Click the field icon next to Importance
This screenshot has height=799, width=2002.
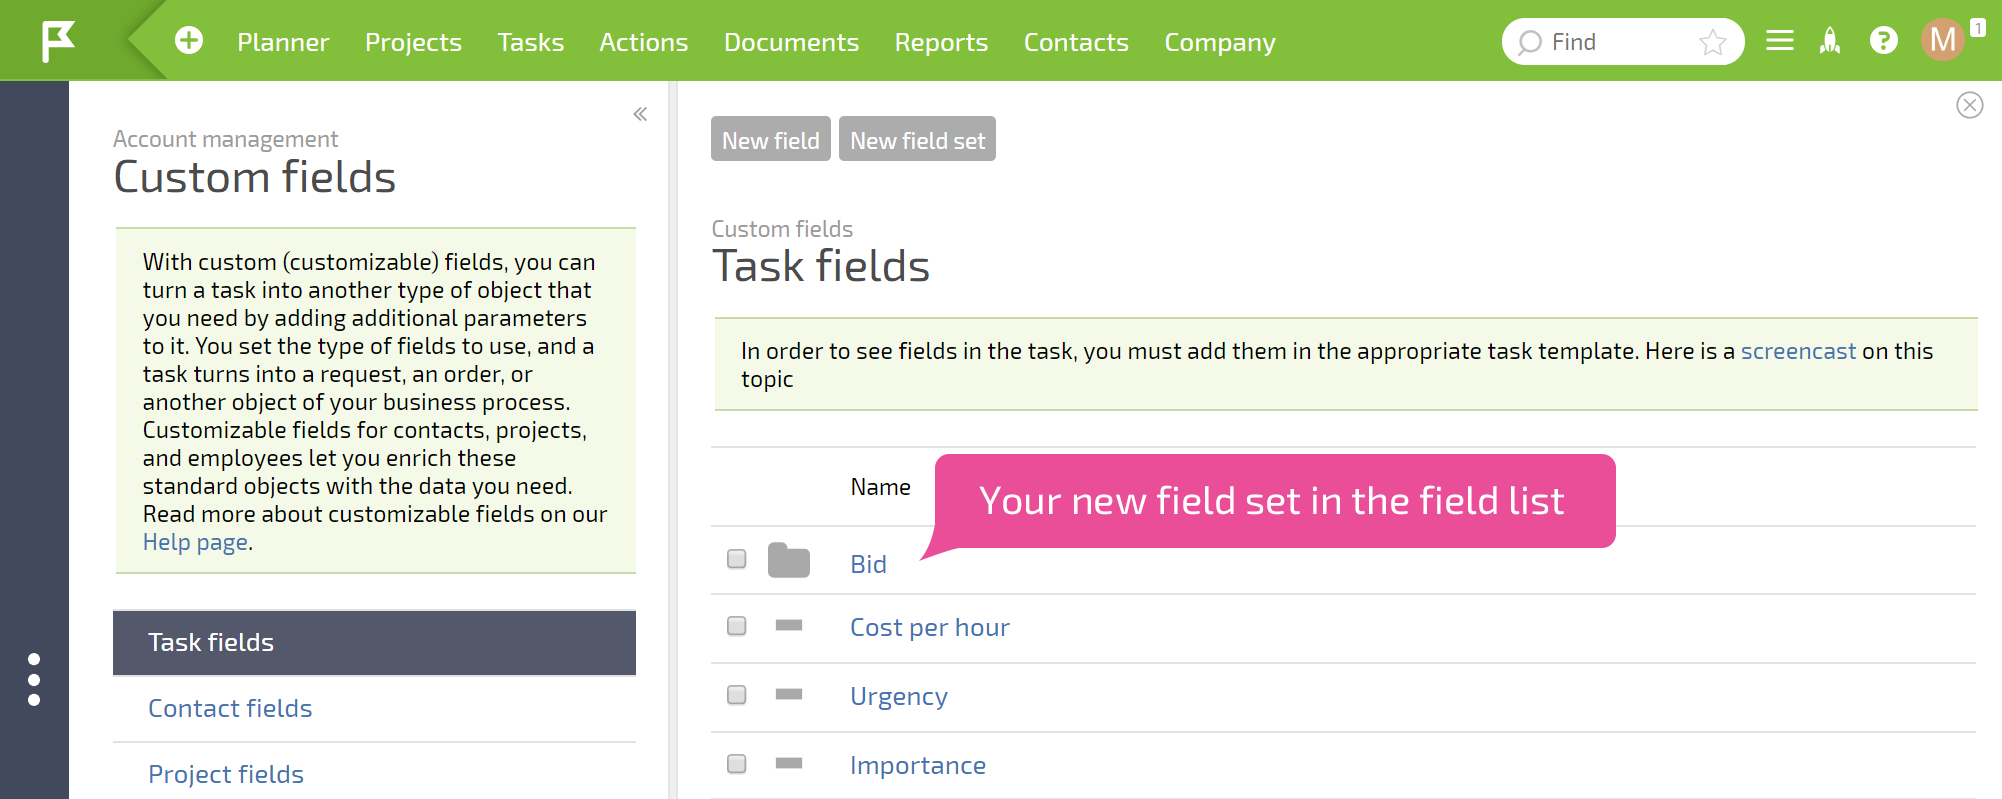pos(789,764)
